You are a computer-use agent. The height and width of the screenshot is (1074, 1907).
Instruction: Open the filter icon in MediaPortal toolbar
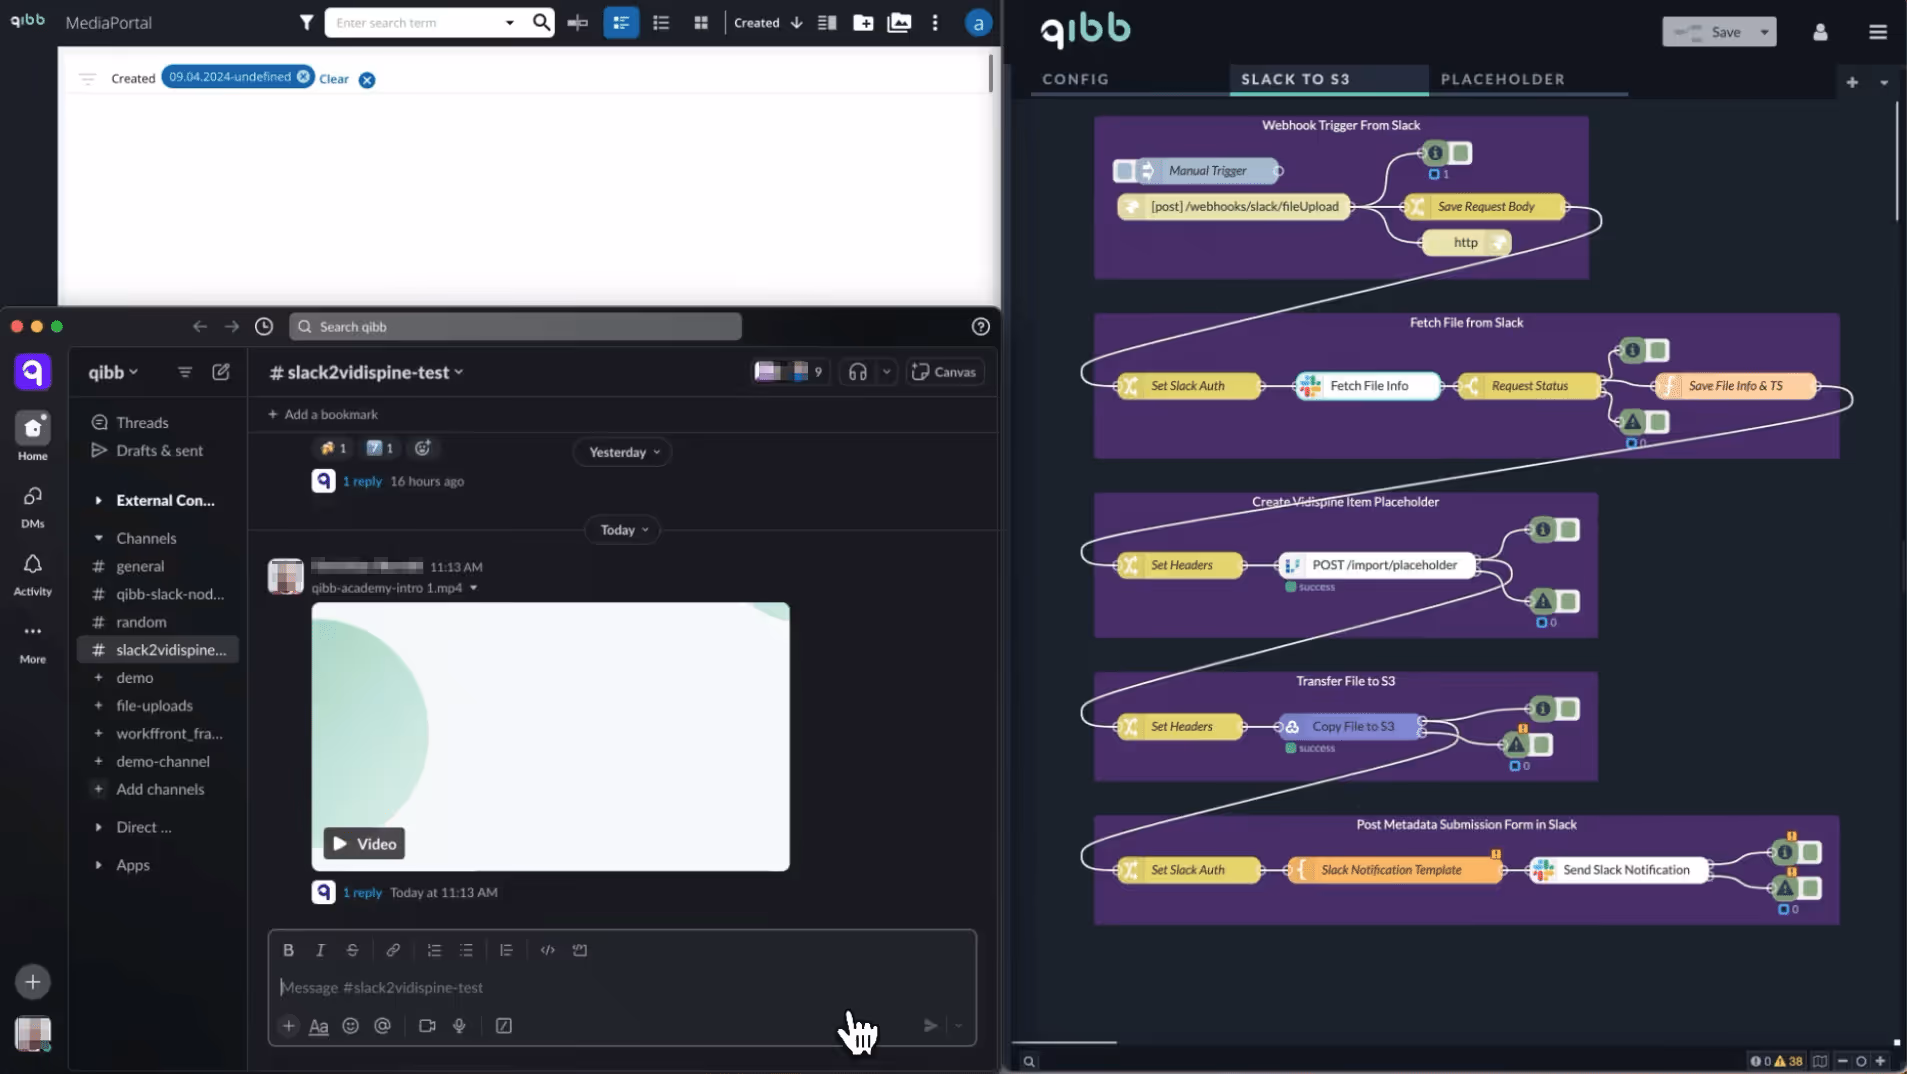pyautogui.click(x=306, y=22)
